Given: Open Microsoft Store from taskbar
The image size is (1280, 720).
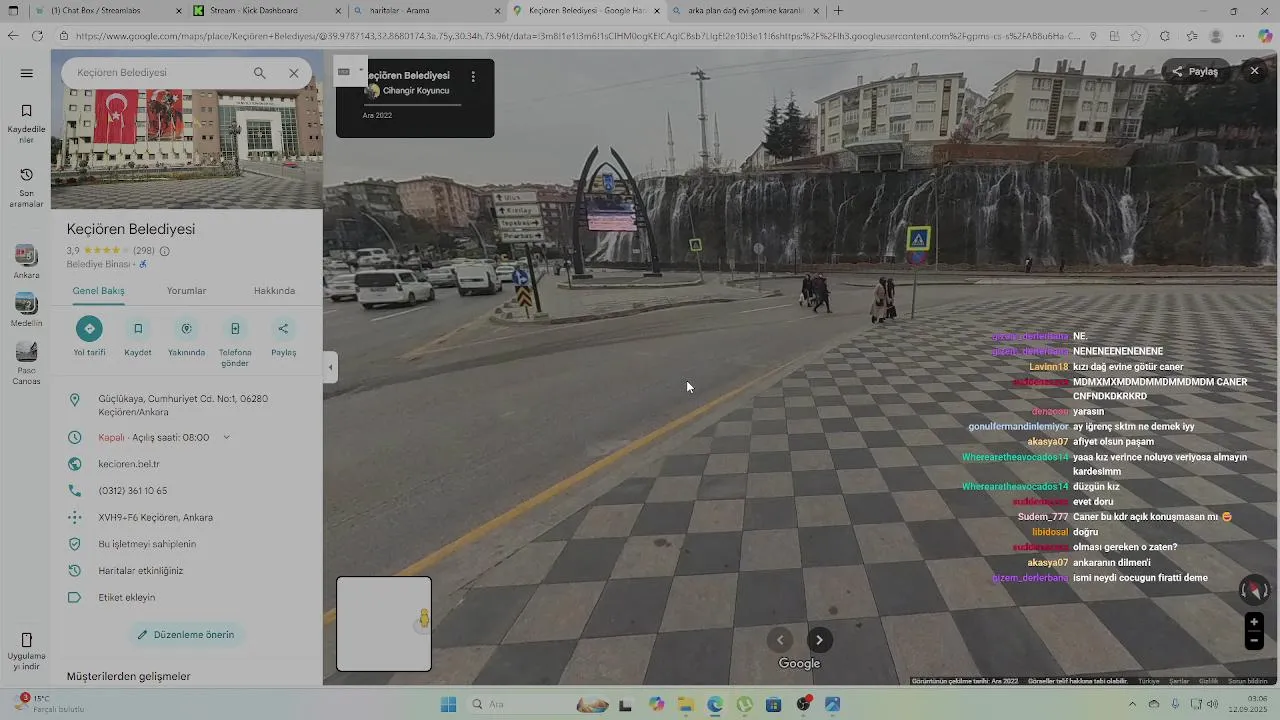Looking at the screenshot, I should tap(774, 704).
